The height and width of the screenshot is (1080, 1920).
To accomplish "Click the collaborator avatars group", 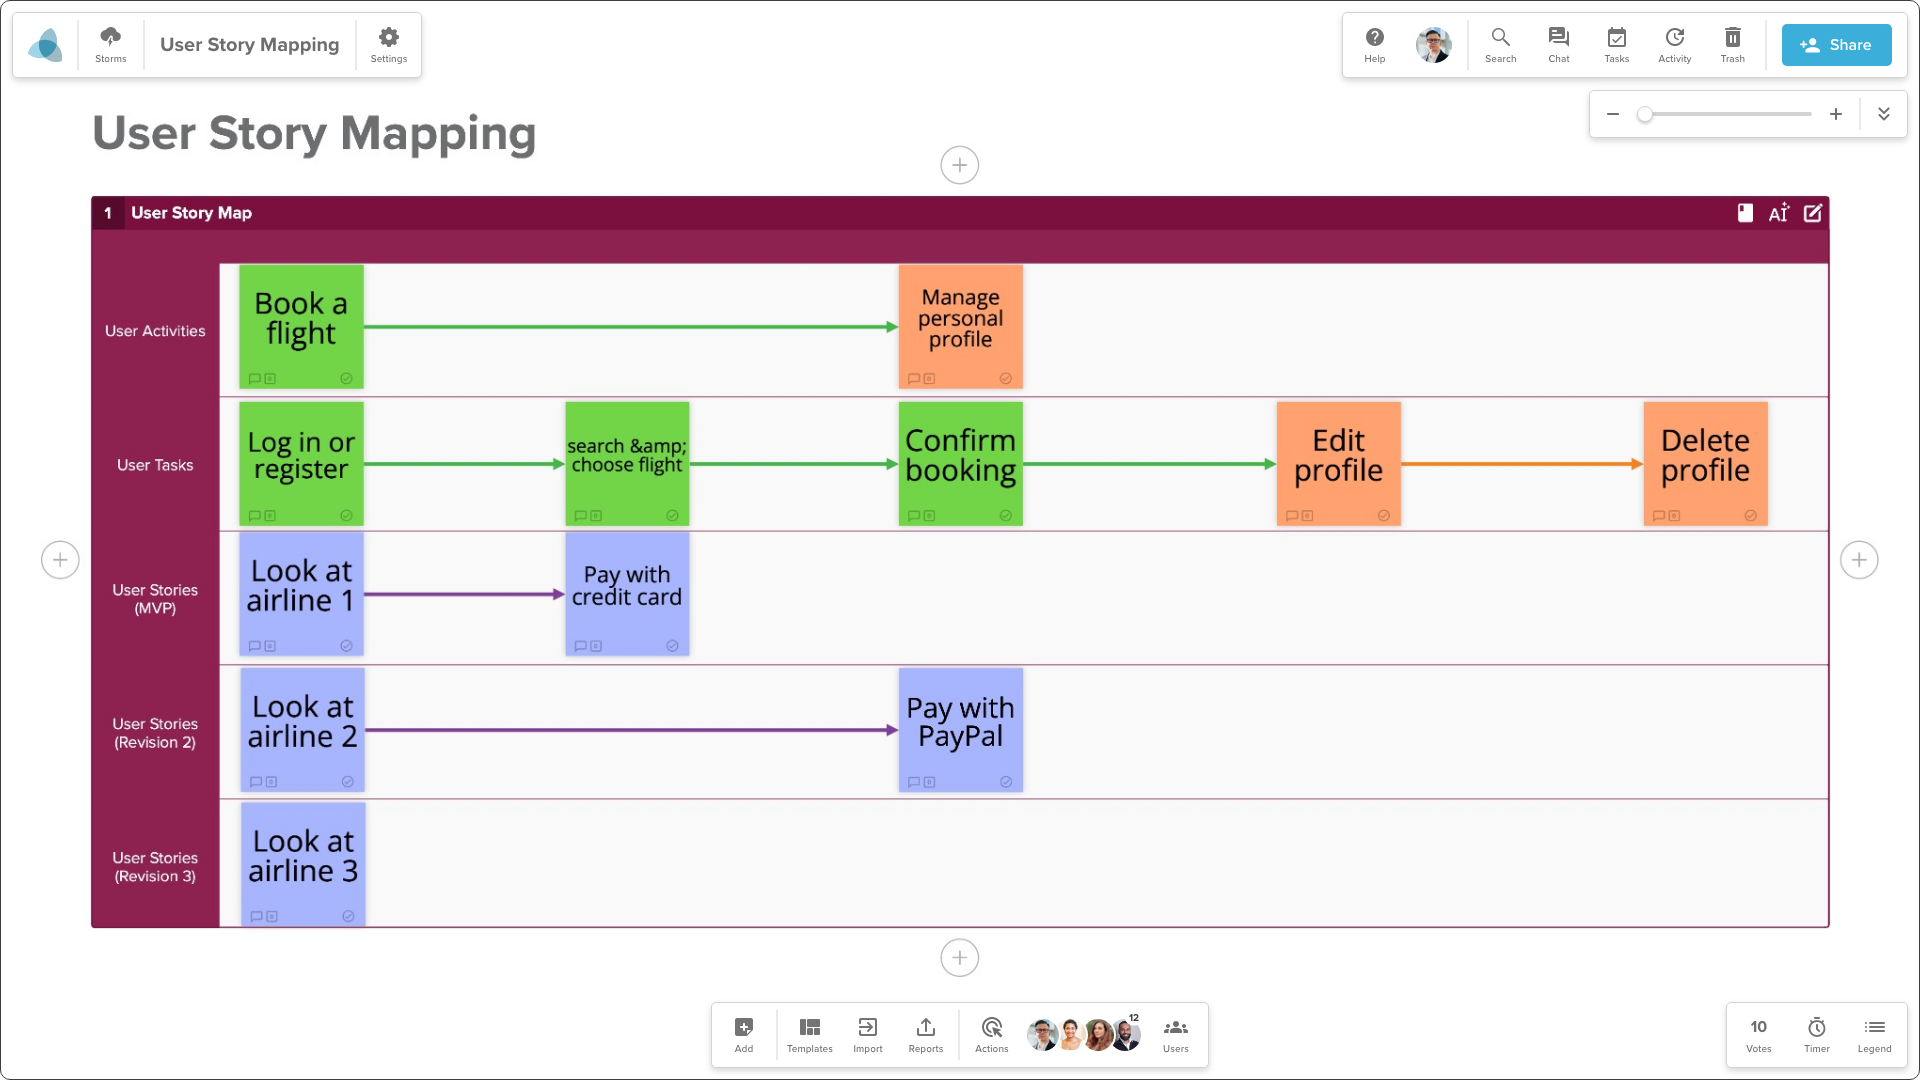I will click(x=1084, y=1035).
